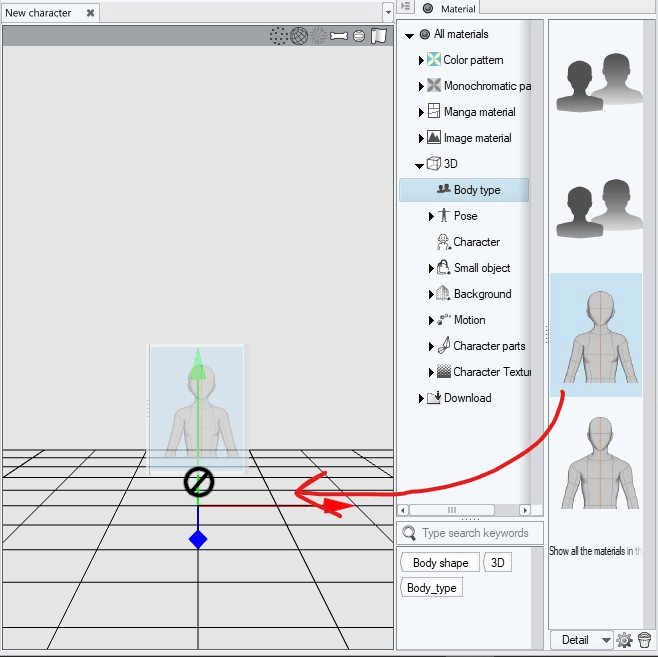Click the tree horizontal scrollbar thumb
658x657 pixels.
tap(452, 510)
